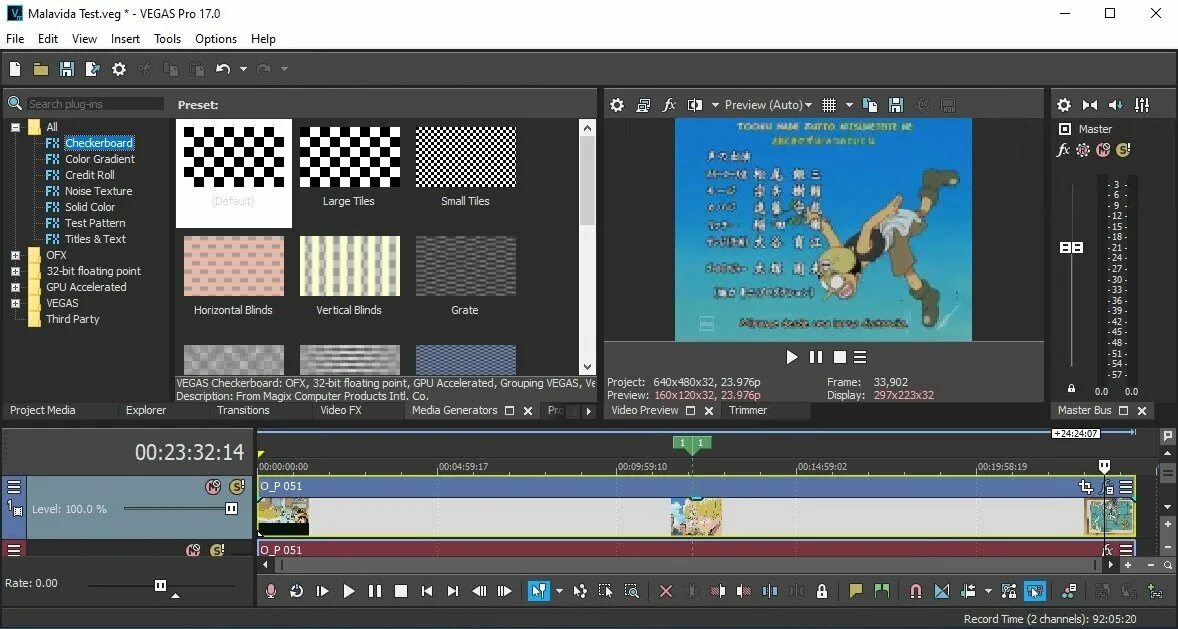Open Overlays dropdown arrow next to grid
This screenshot has height=629, width=1178.
849,105
